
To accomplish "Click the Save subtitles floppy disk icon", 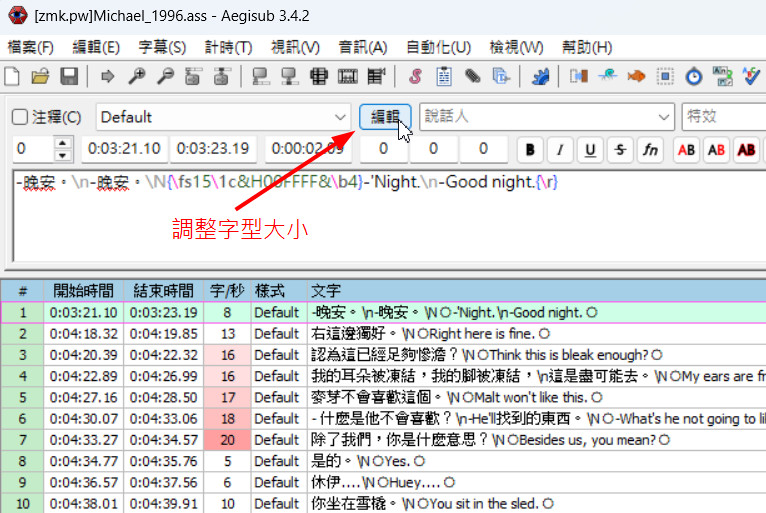I will coord(69,76).
